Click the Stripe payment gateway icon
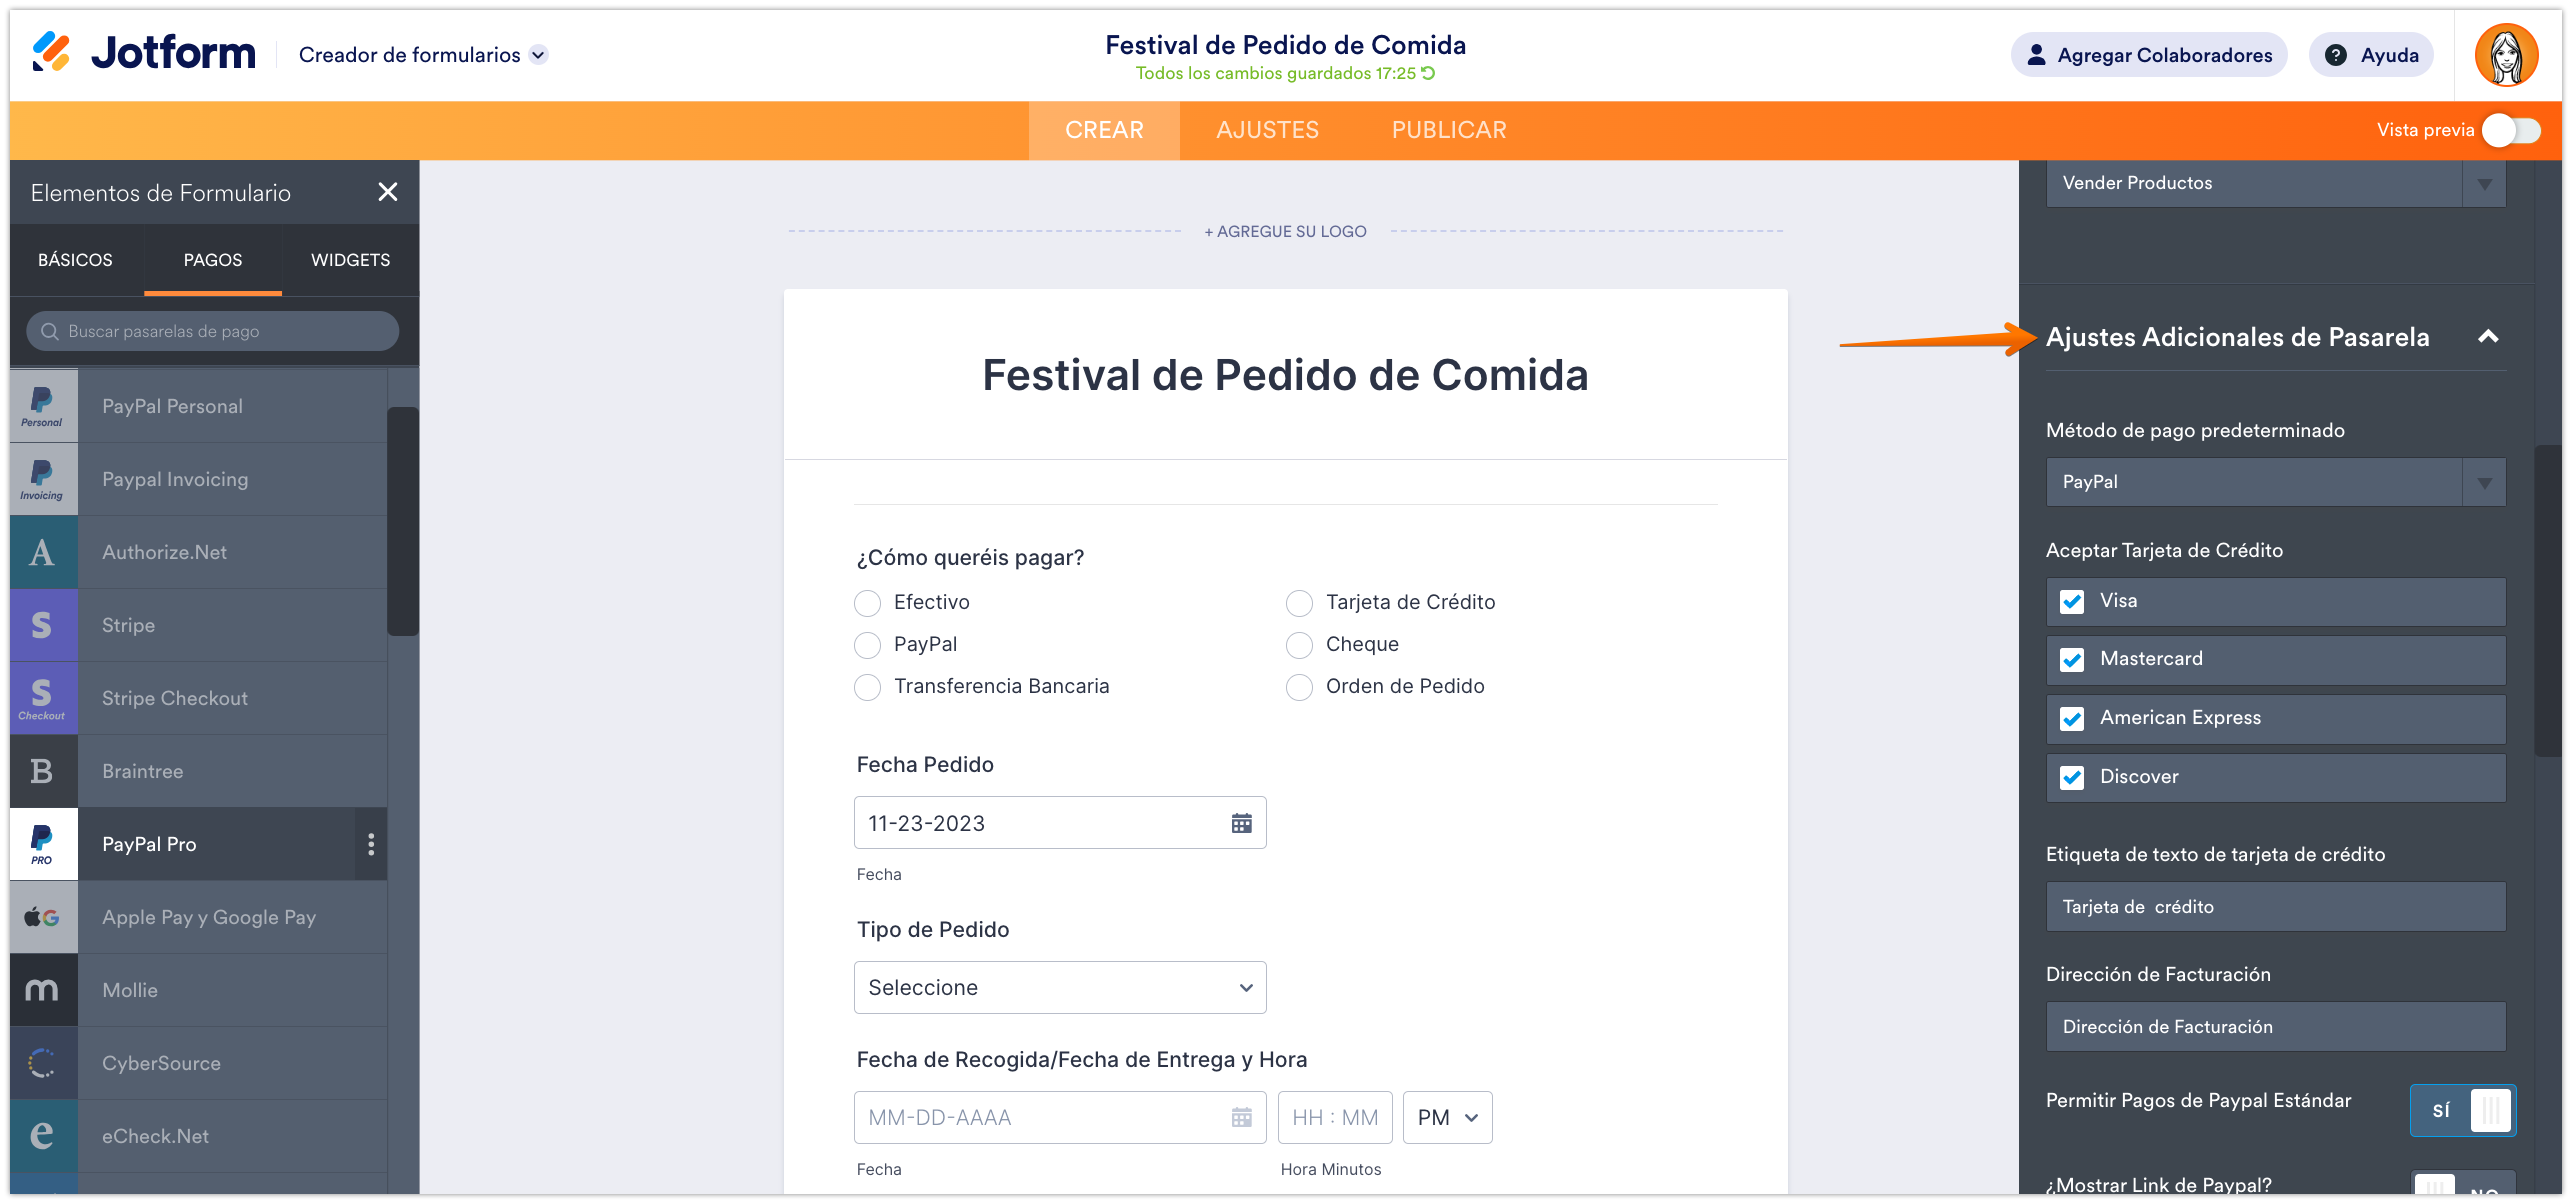The height and width of the screenshot is (1204, 2572). coord(42,625)
